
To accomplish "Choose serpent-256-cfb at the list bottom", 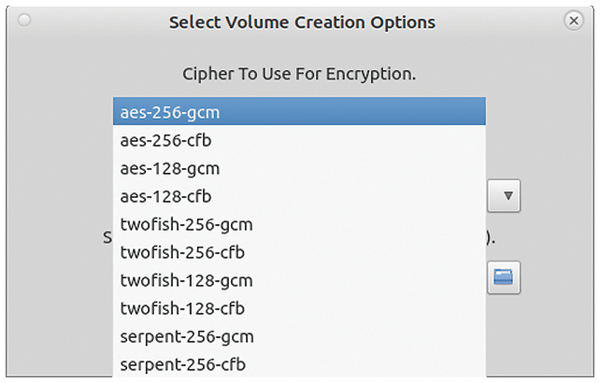I will 299,363.
